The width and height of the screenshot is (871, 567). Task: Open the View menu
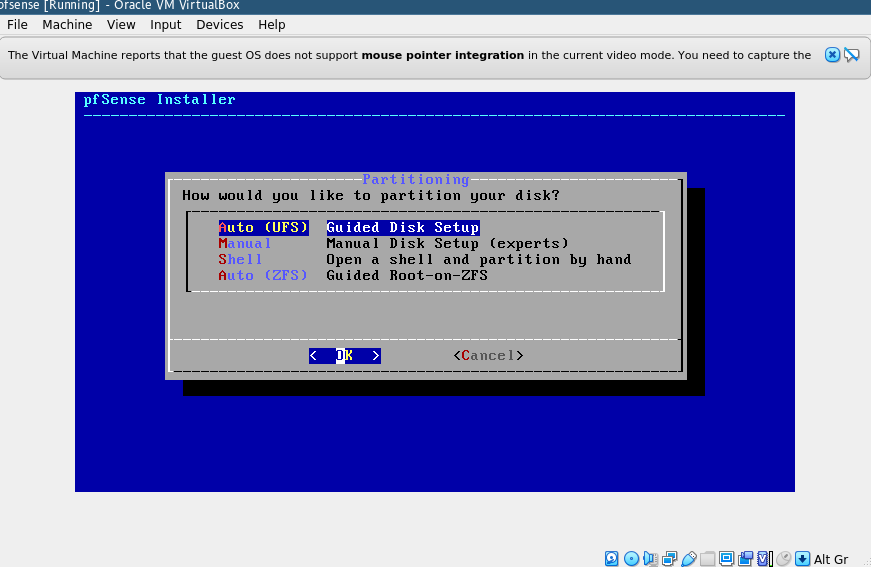pyautogui.click(x=121, y=24)
